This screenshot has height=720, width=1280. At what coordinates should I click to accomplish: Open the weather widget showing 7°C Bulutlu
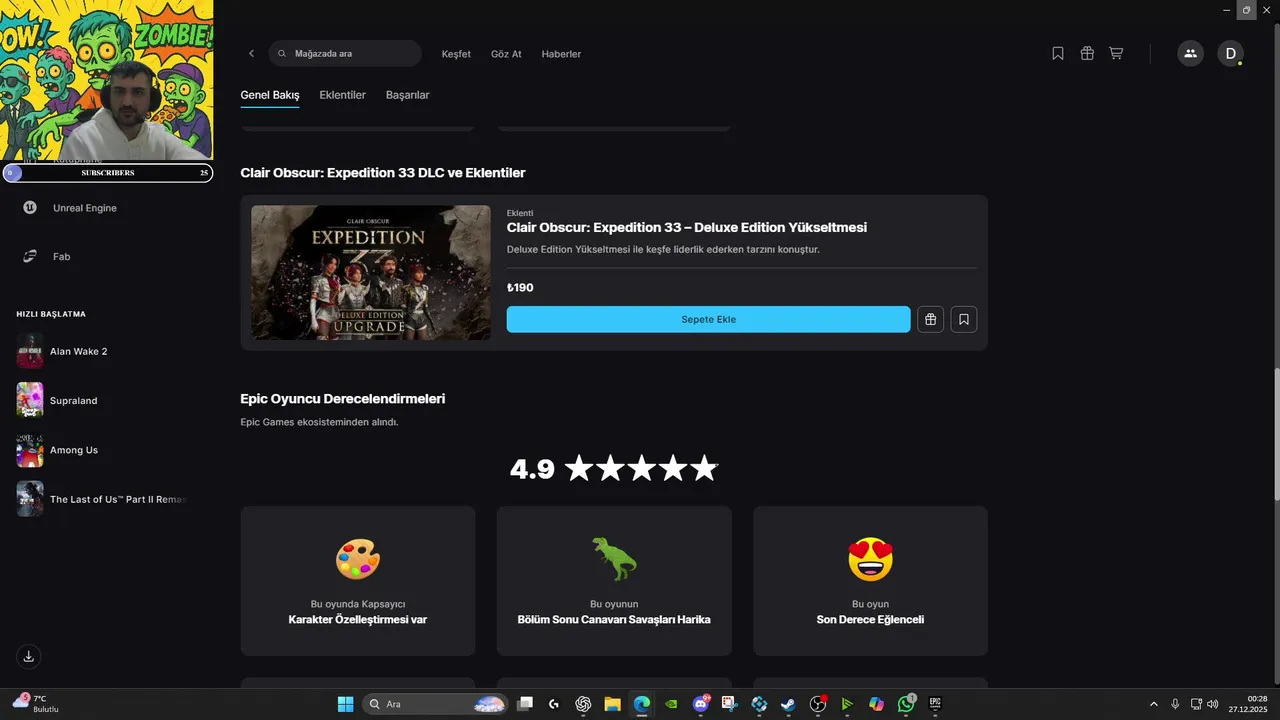click(x=36, y=704)
